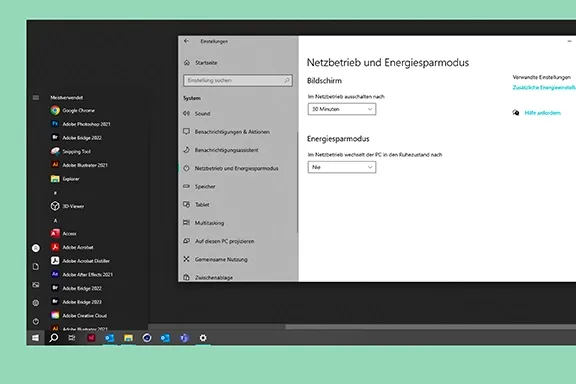Open Pictures icon in Start sidebar

click(x=36, y=285)
